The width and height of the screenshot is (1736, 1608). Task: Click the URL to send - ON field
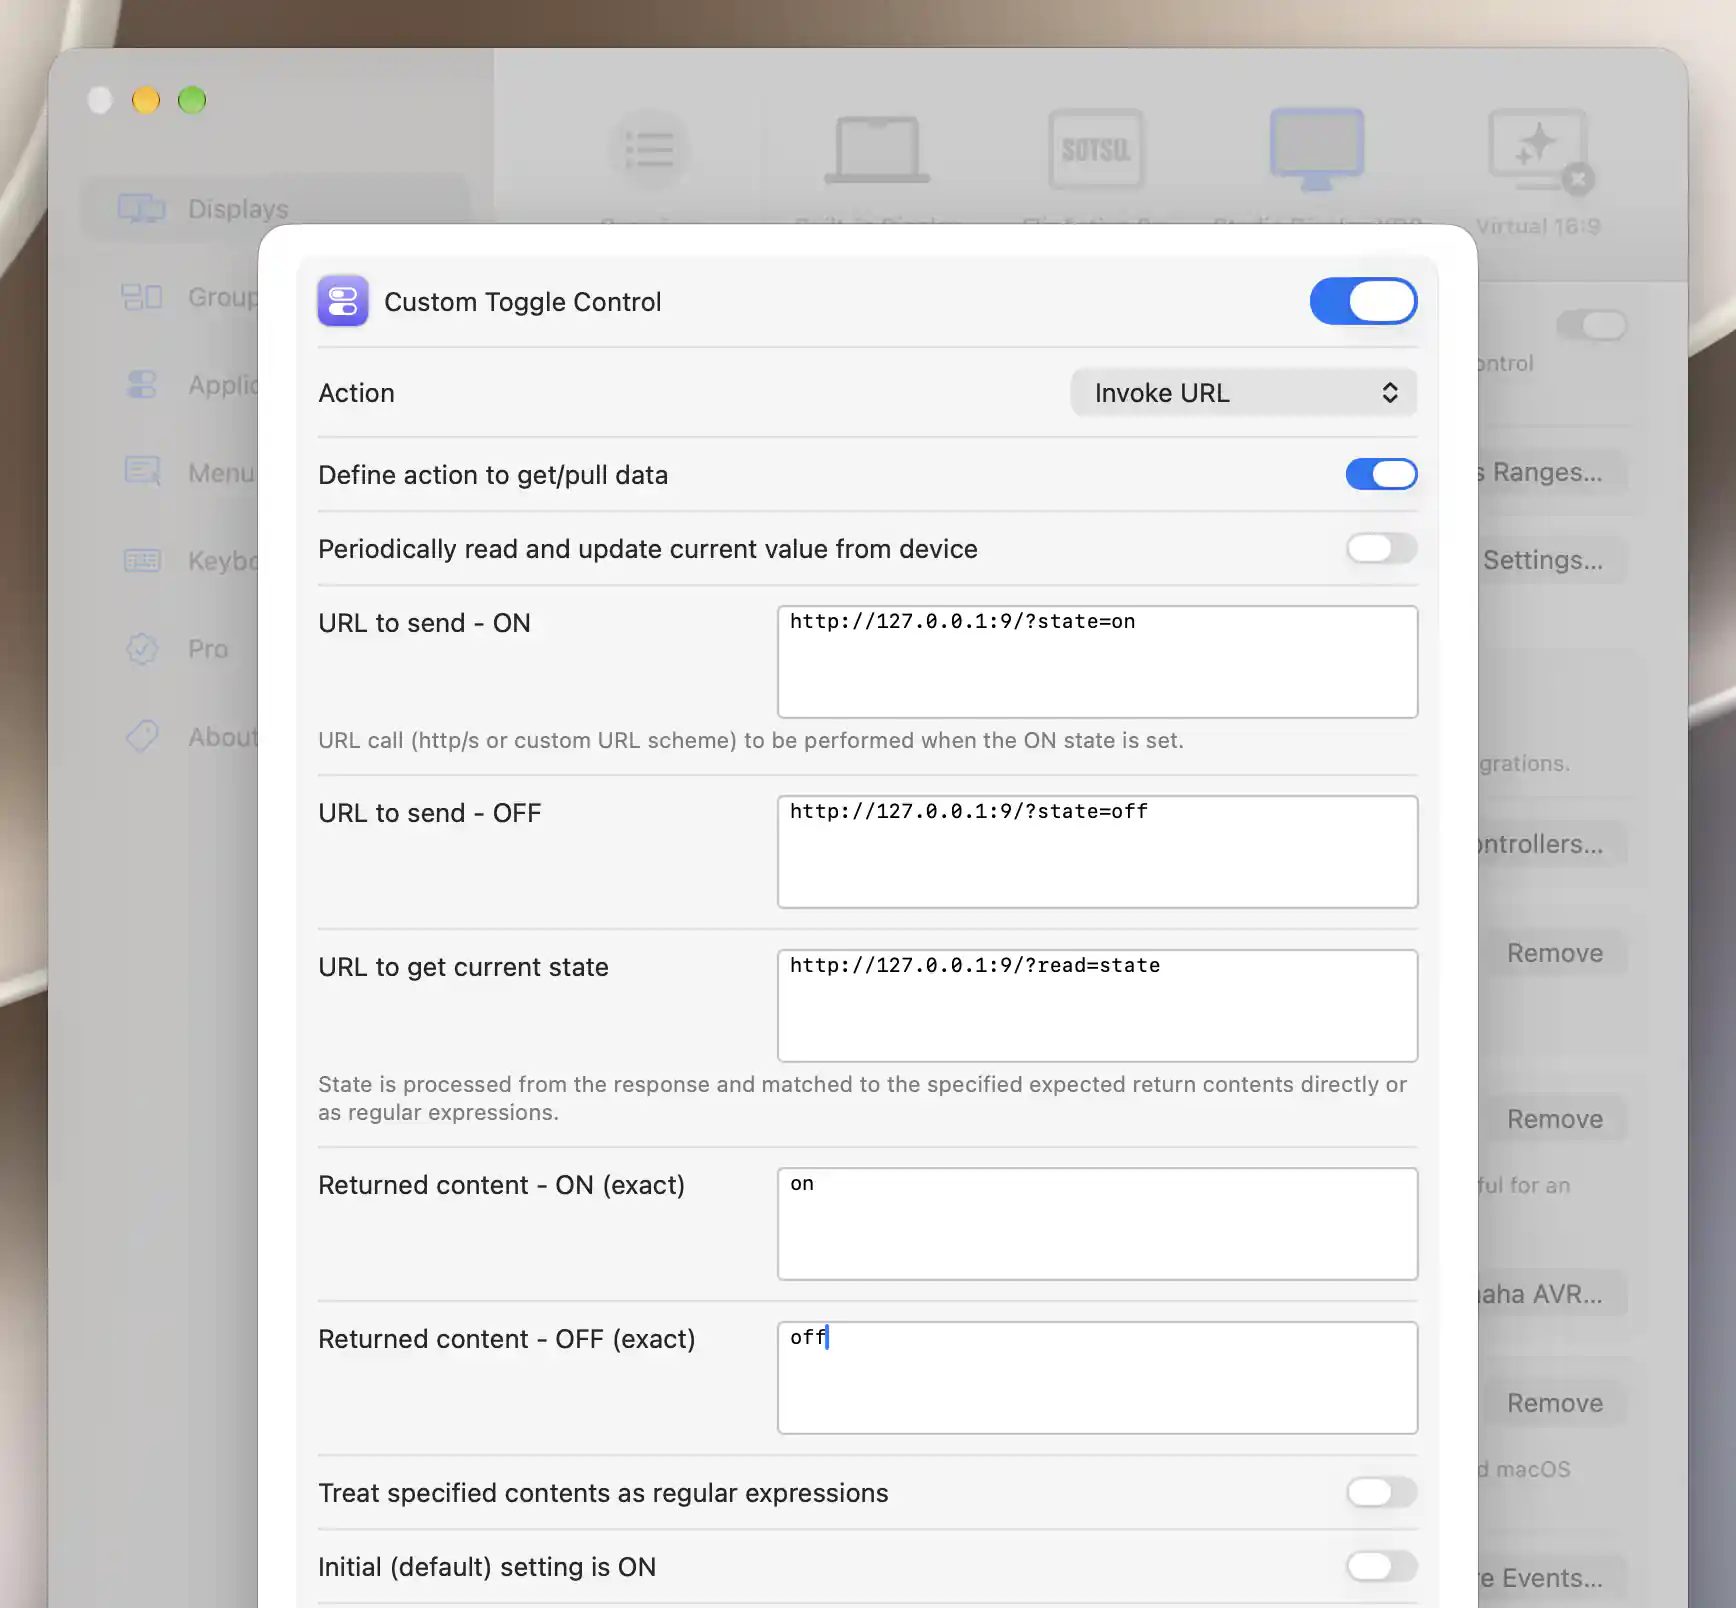1097,662
